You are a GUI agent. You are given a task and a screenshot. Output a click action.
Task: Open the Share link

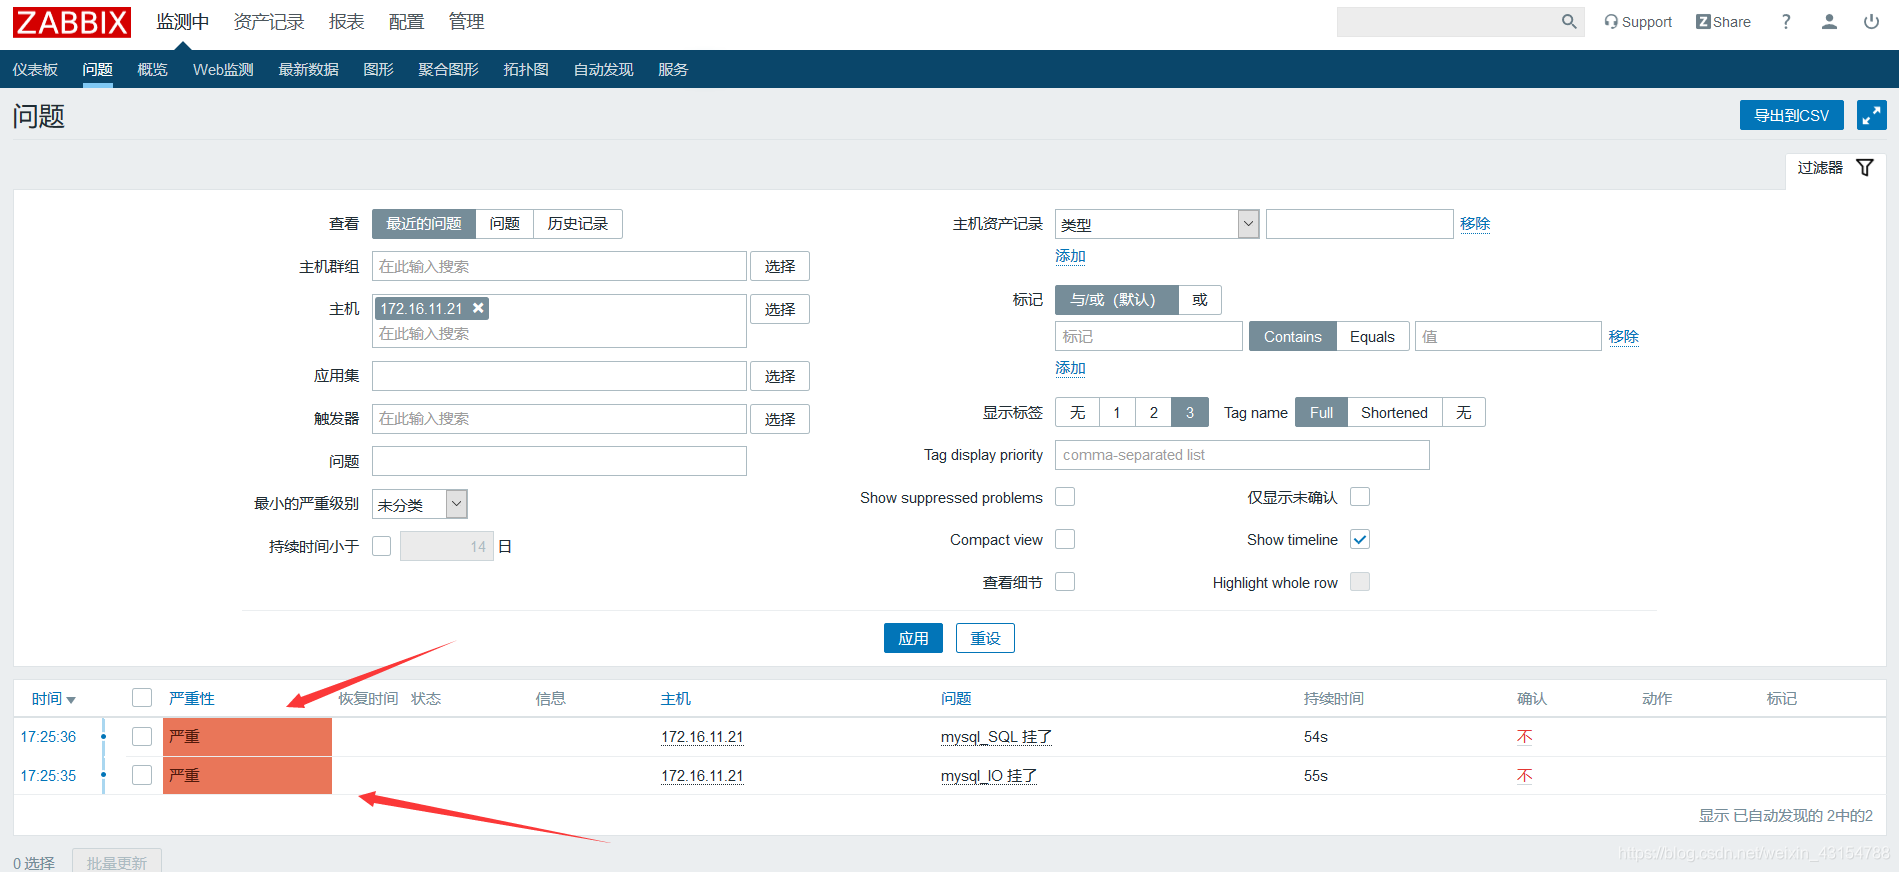(1723, 22)
